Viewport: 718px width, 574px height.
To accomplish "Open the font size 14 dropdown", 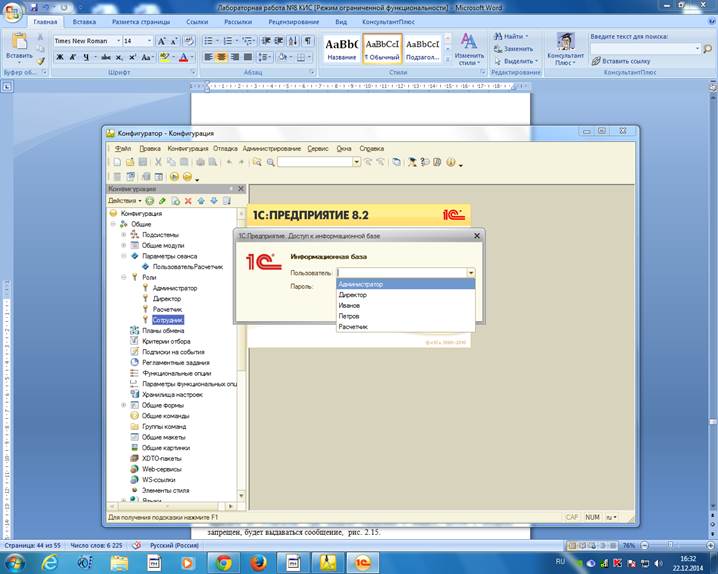I will point(149,41).
